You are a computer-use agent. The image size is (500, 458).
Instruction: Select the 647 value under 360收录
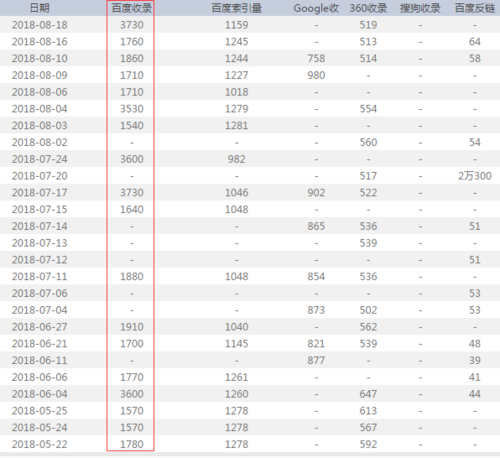tap(368, 394)
